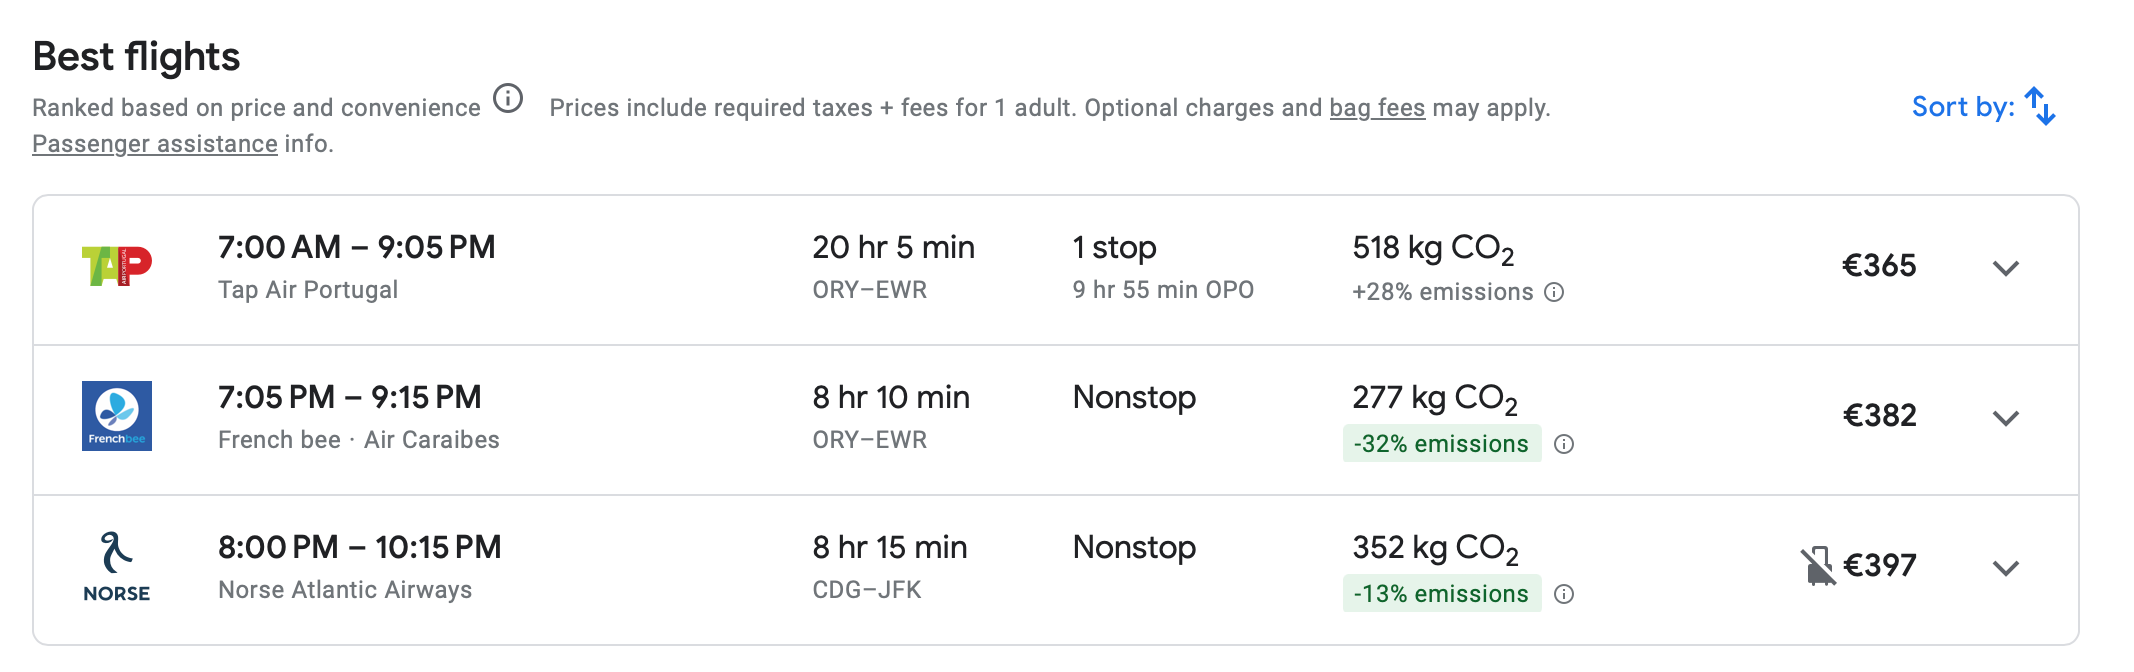The width and height of the screenshot is (2134, 672).
Task: Select the 7:00 AM – 9:05 PM flight row
Action: (x=1056, y=270)
